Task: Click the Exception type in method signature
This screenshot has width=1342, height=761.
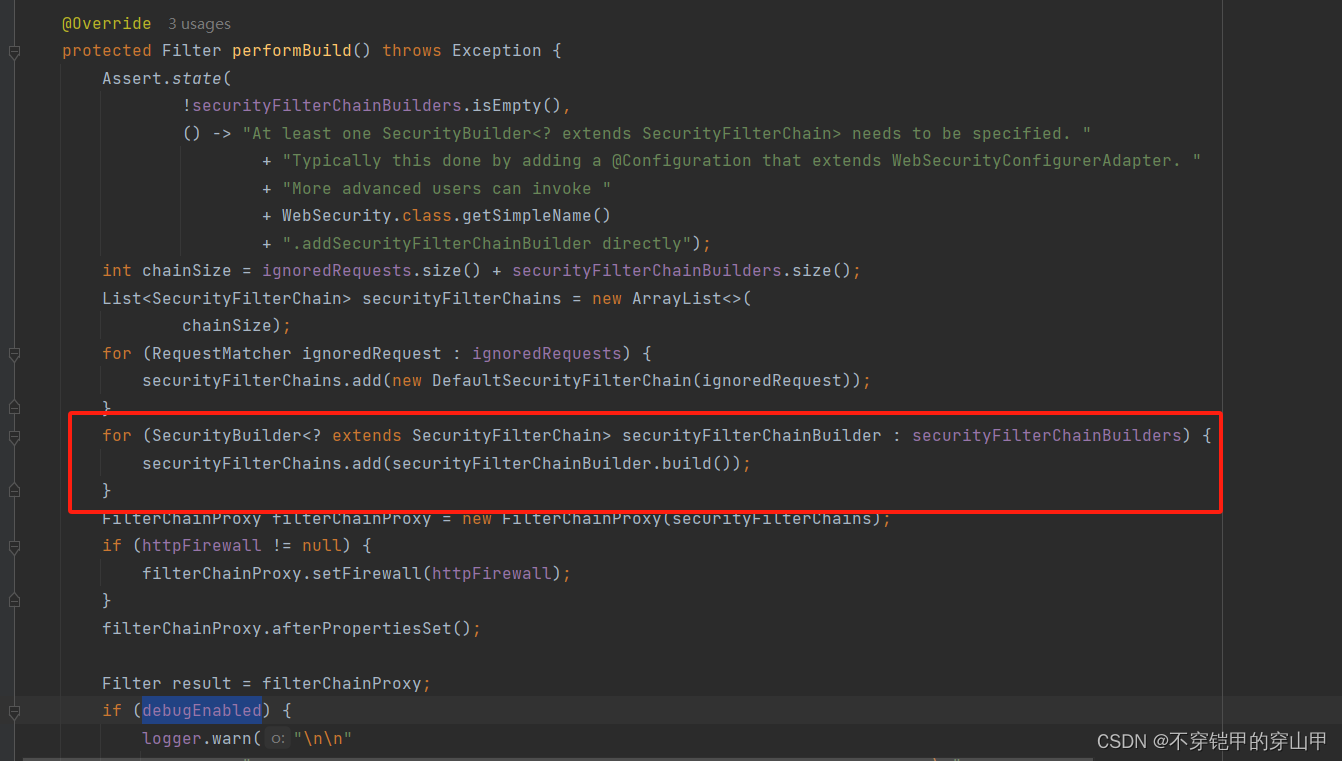Action: click(x=497, y=50)
